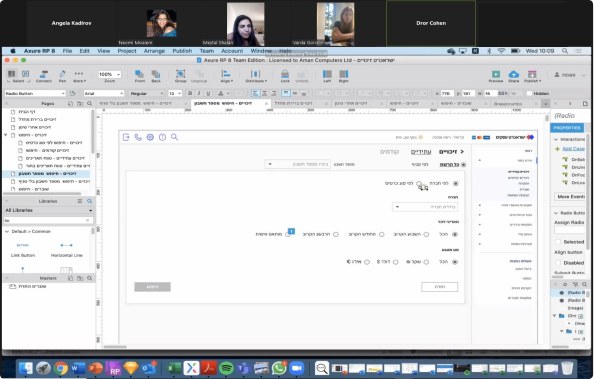
Task: Open Spotify from the Dock
Action: [227, 368]
